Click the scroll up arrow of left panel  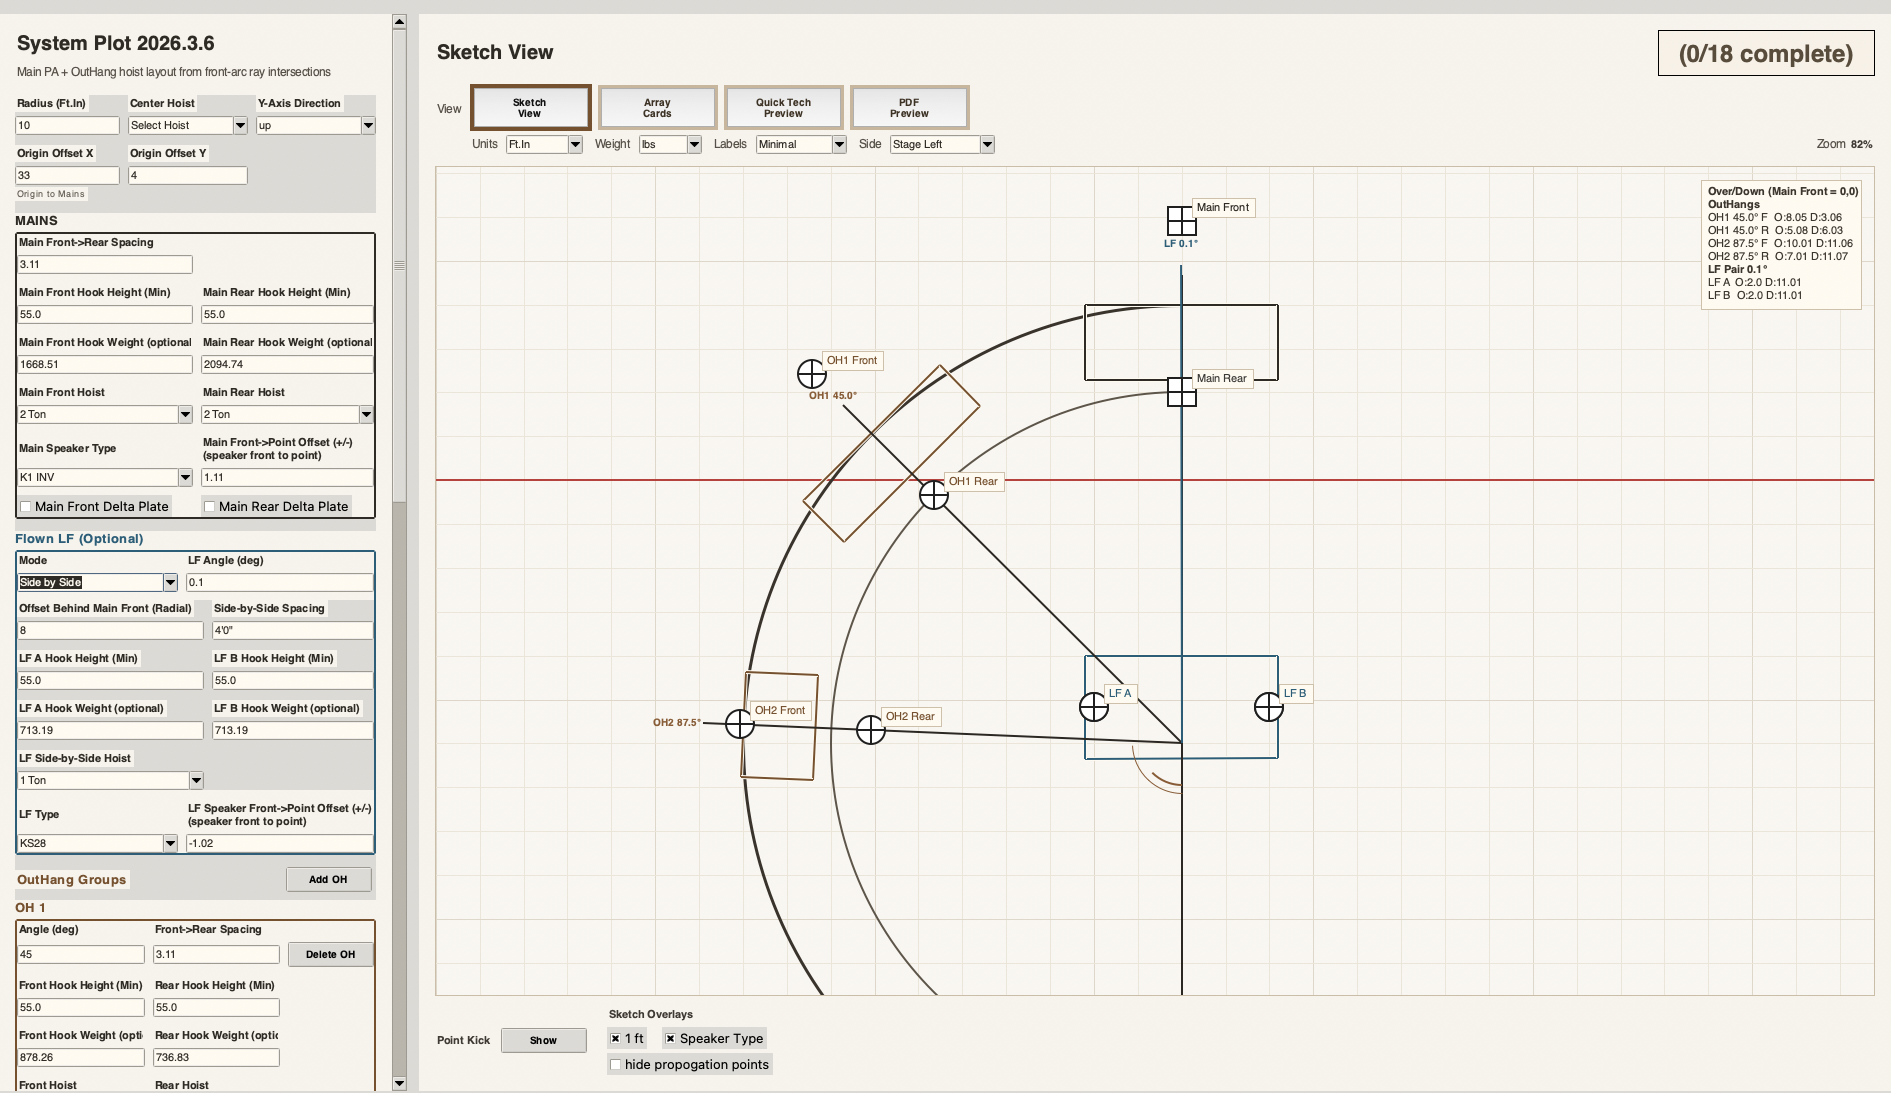click(x=399, y=21)
